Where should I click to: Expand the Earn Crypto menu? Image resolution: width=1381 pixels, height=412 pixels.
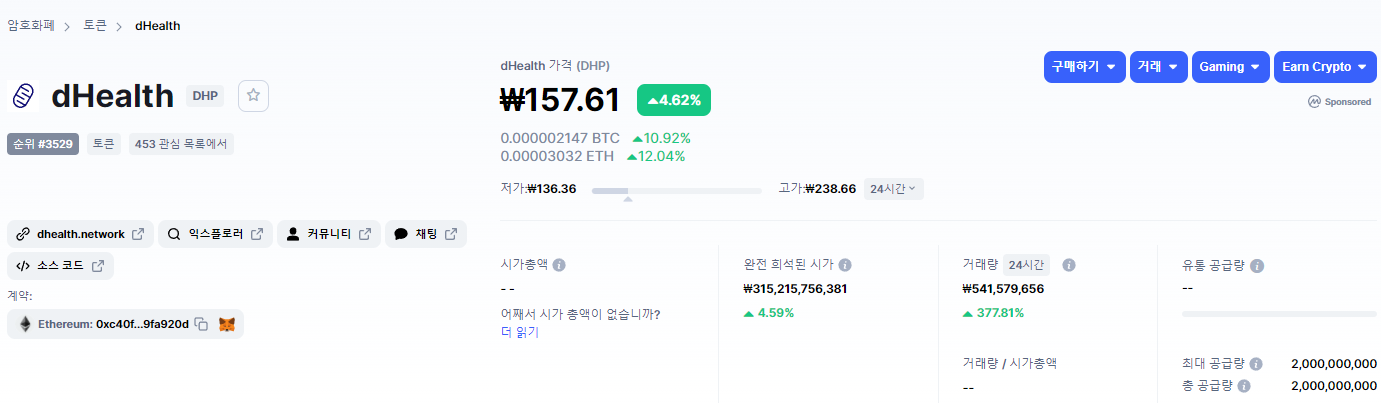(x=1325, y=67)
